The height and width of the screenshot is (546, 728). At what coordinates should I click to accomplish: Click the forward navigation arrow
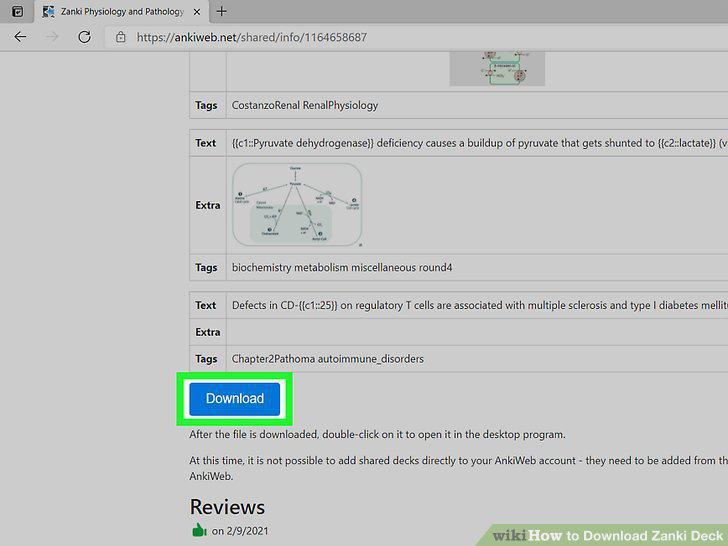point(52,37)
